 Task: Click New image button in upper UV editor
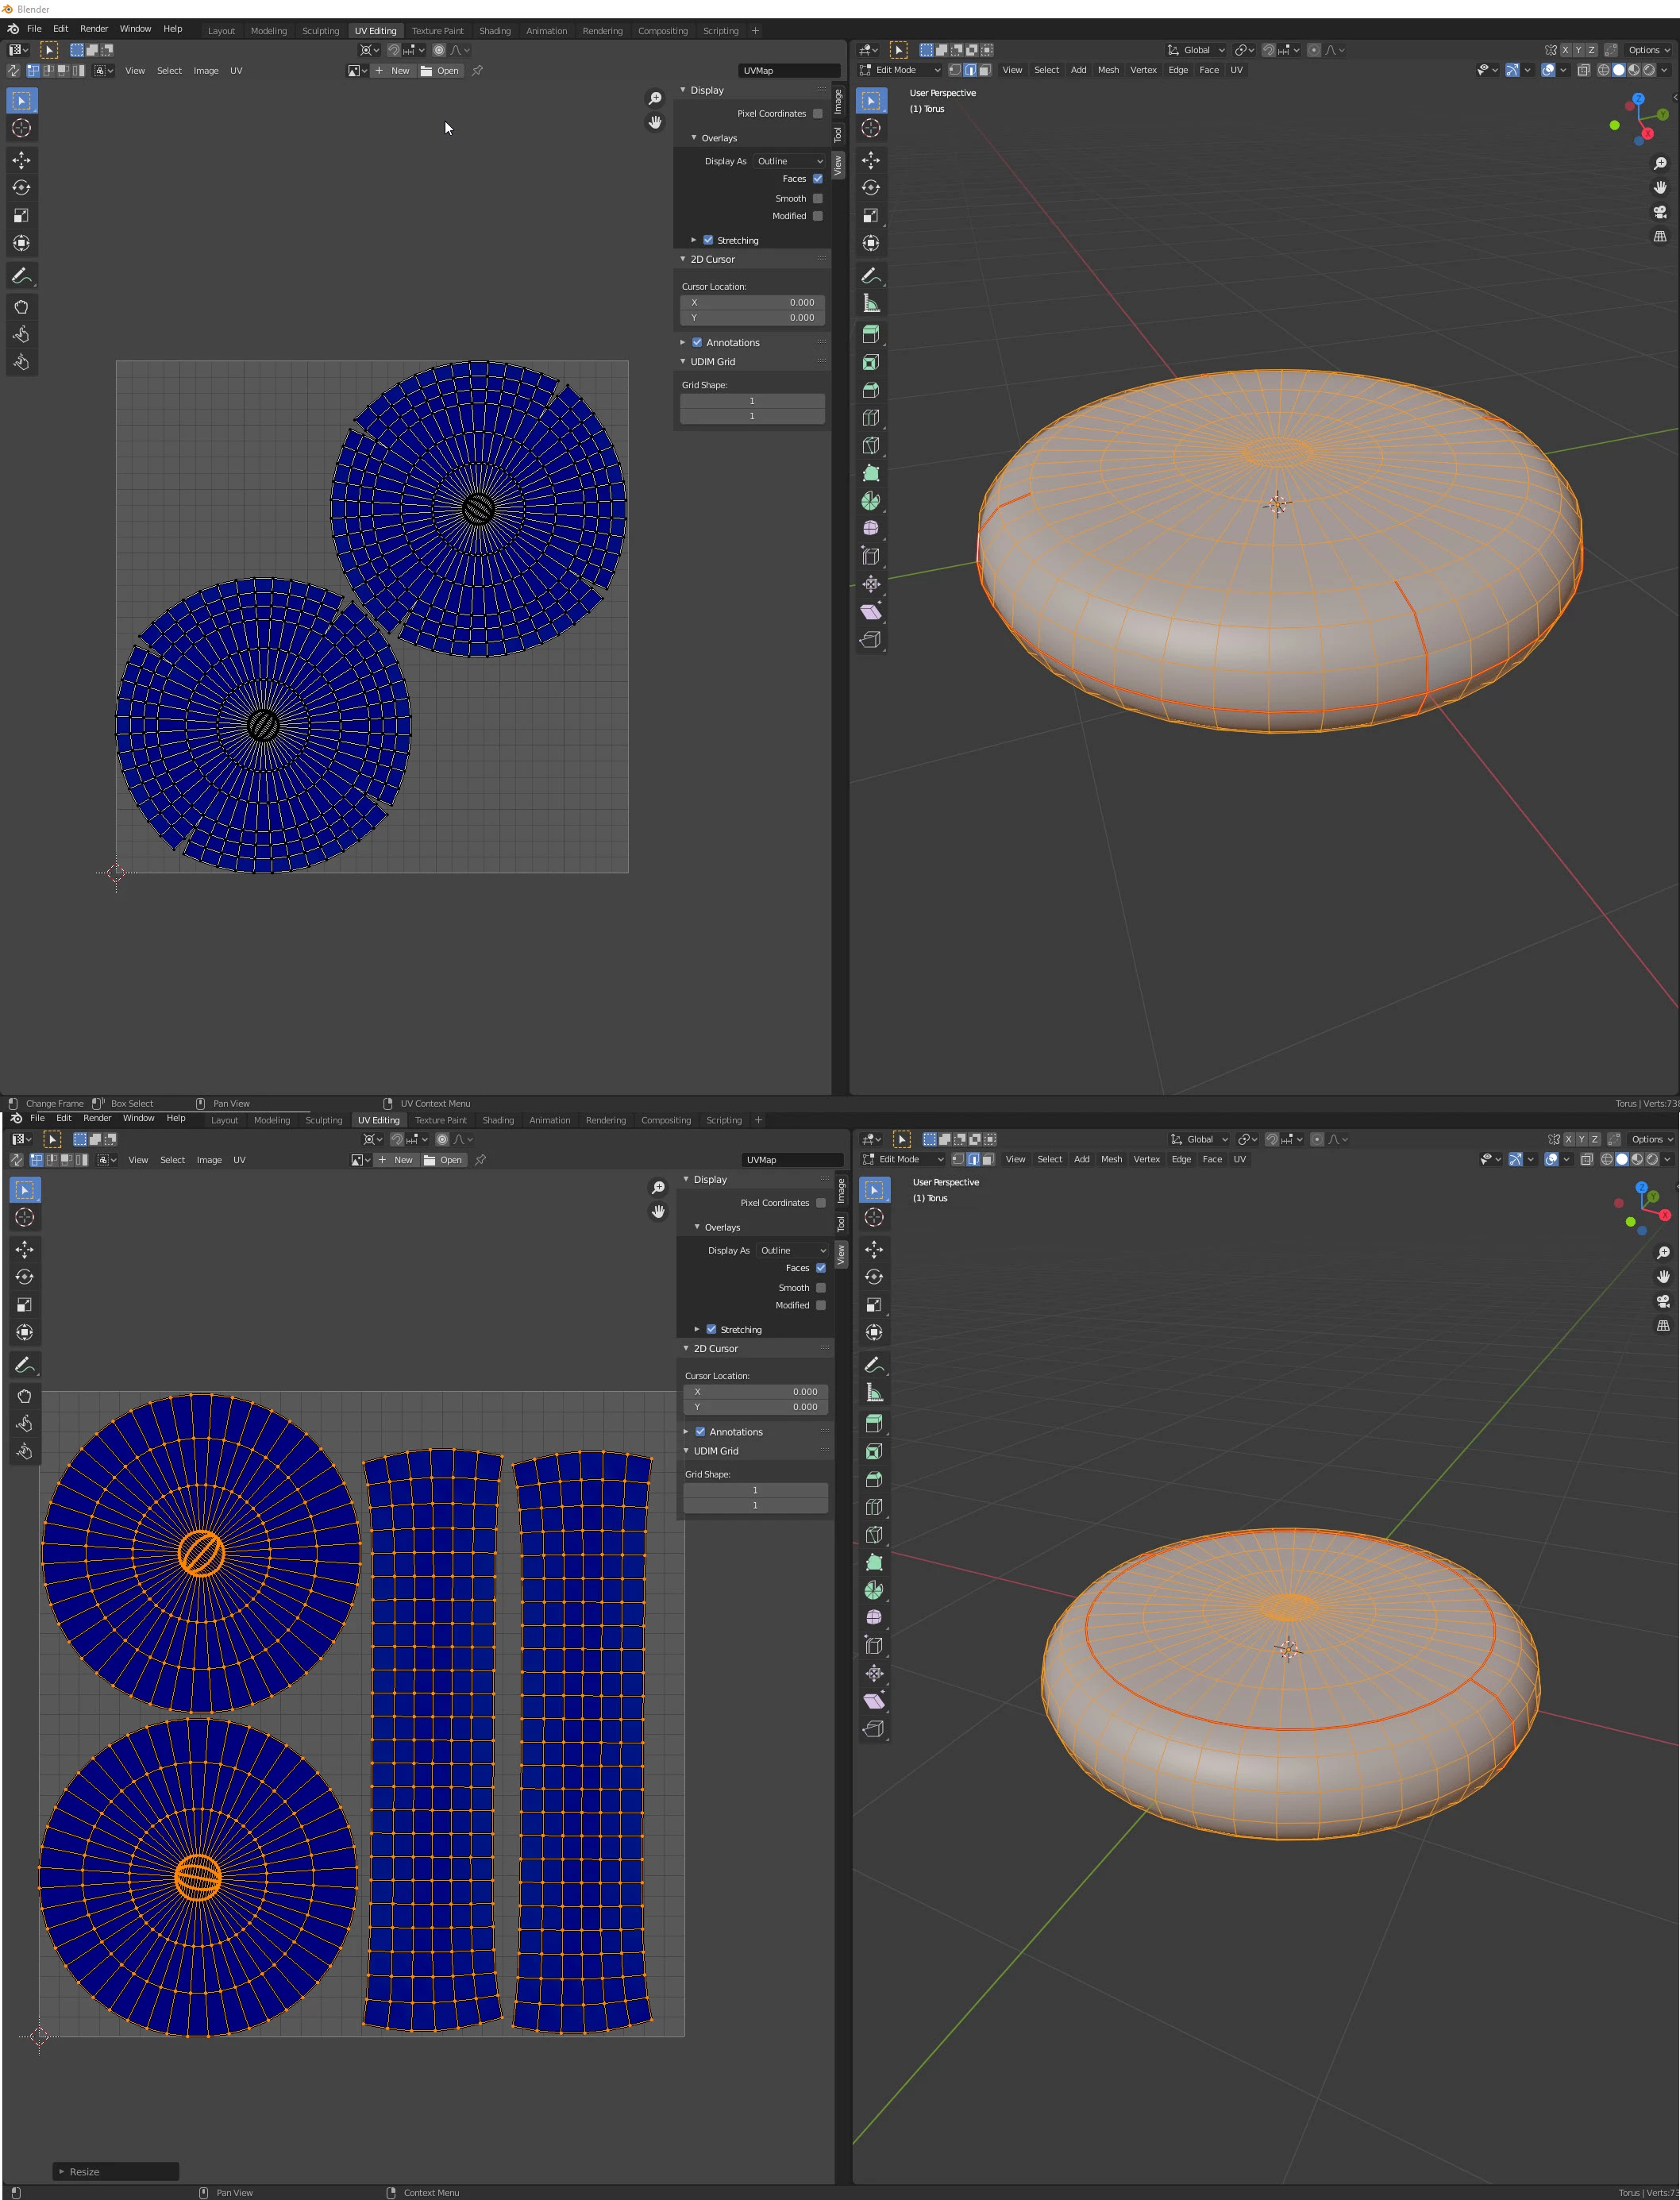pos(393,71)
